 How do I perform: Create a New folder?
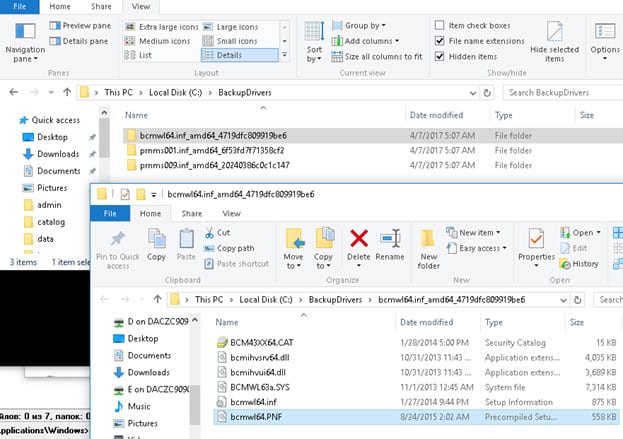coord(428,249)
